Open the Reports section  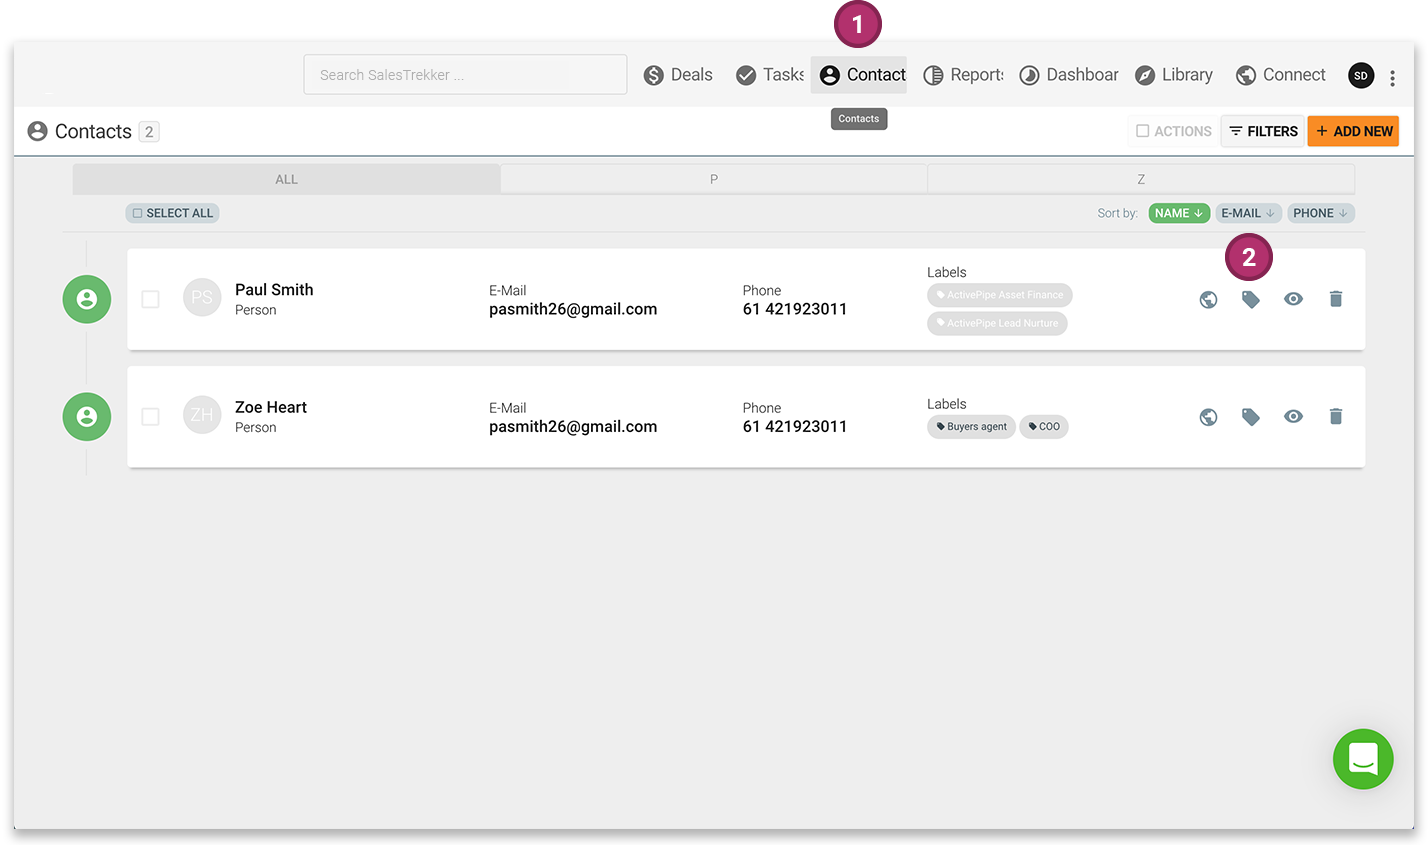[x=963, y=75]
